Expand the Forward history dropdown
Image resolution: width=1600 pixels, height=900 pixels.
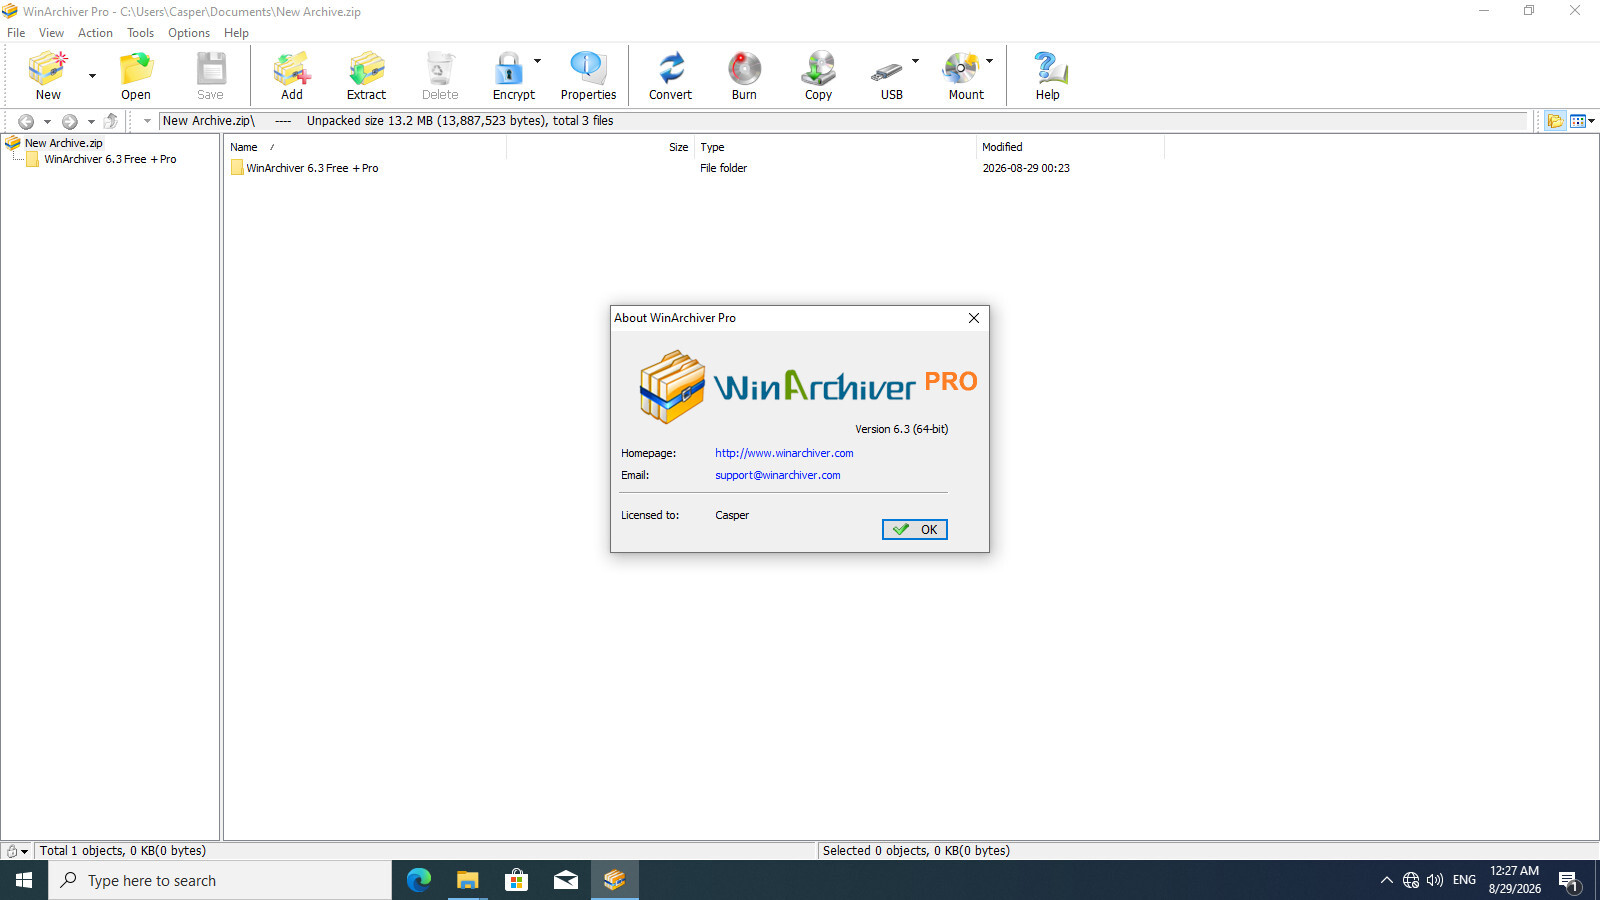[91, 122]
